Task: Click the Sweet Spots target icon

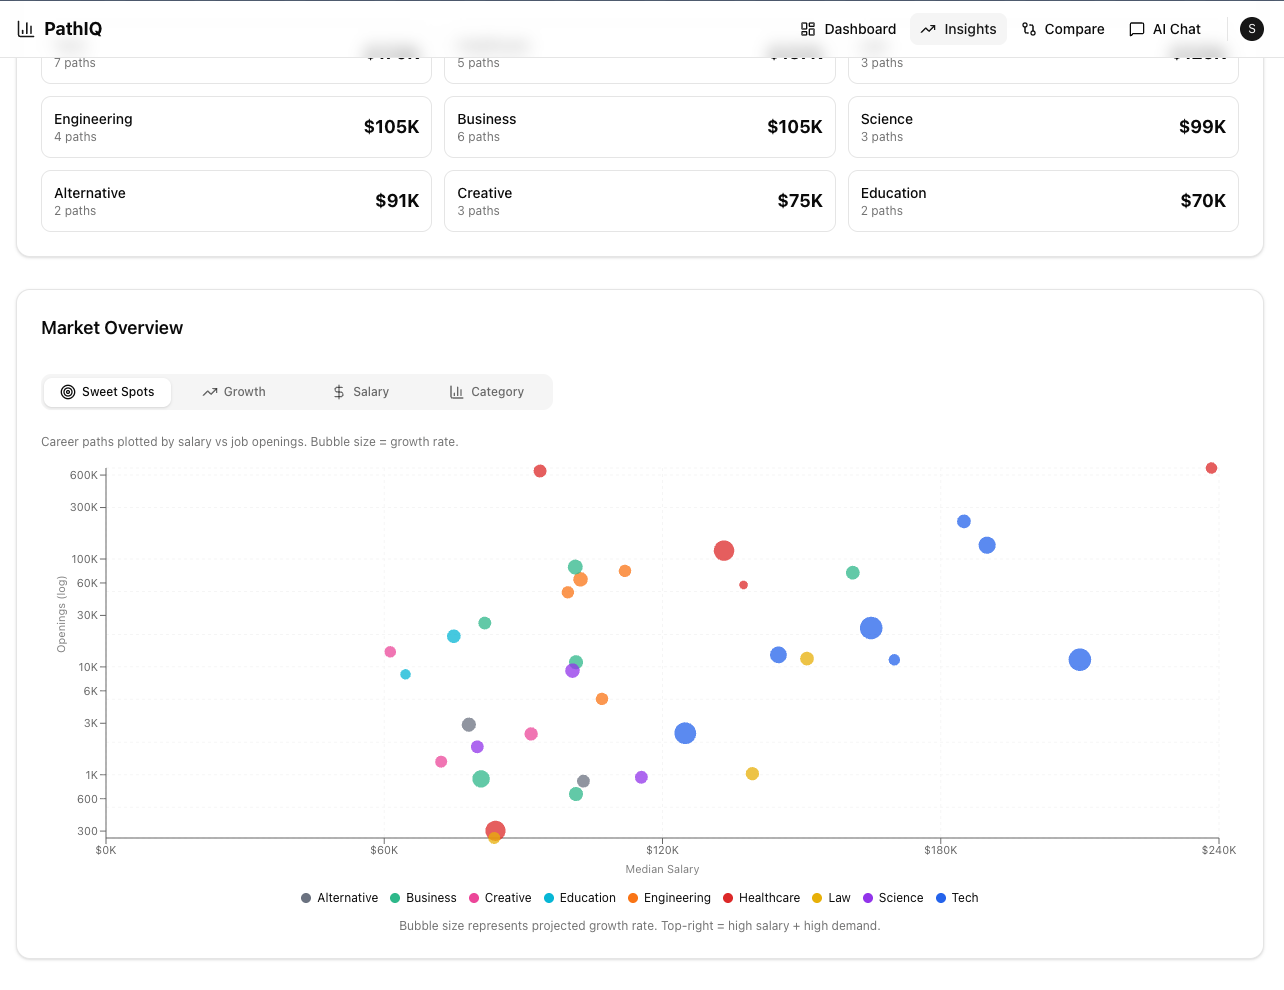Action: pos(68,392)
